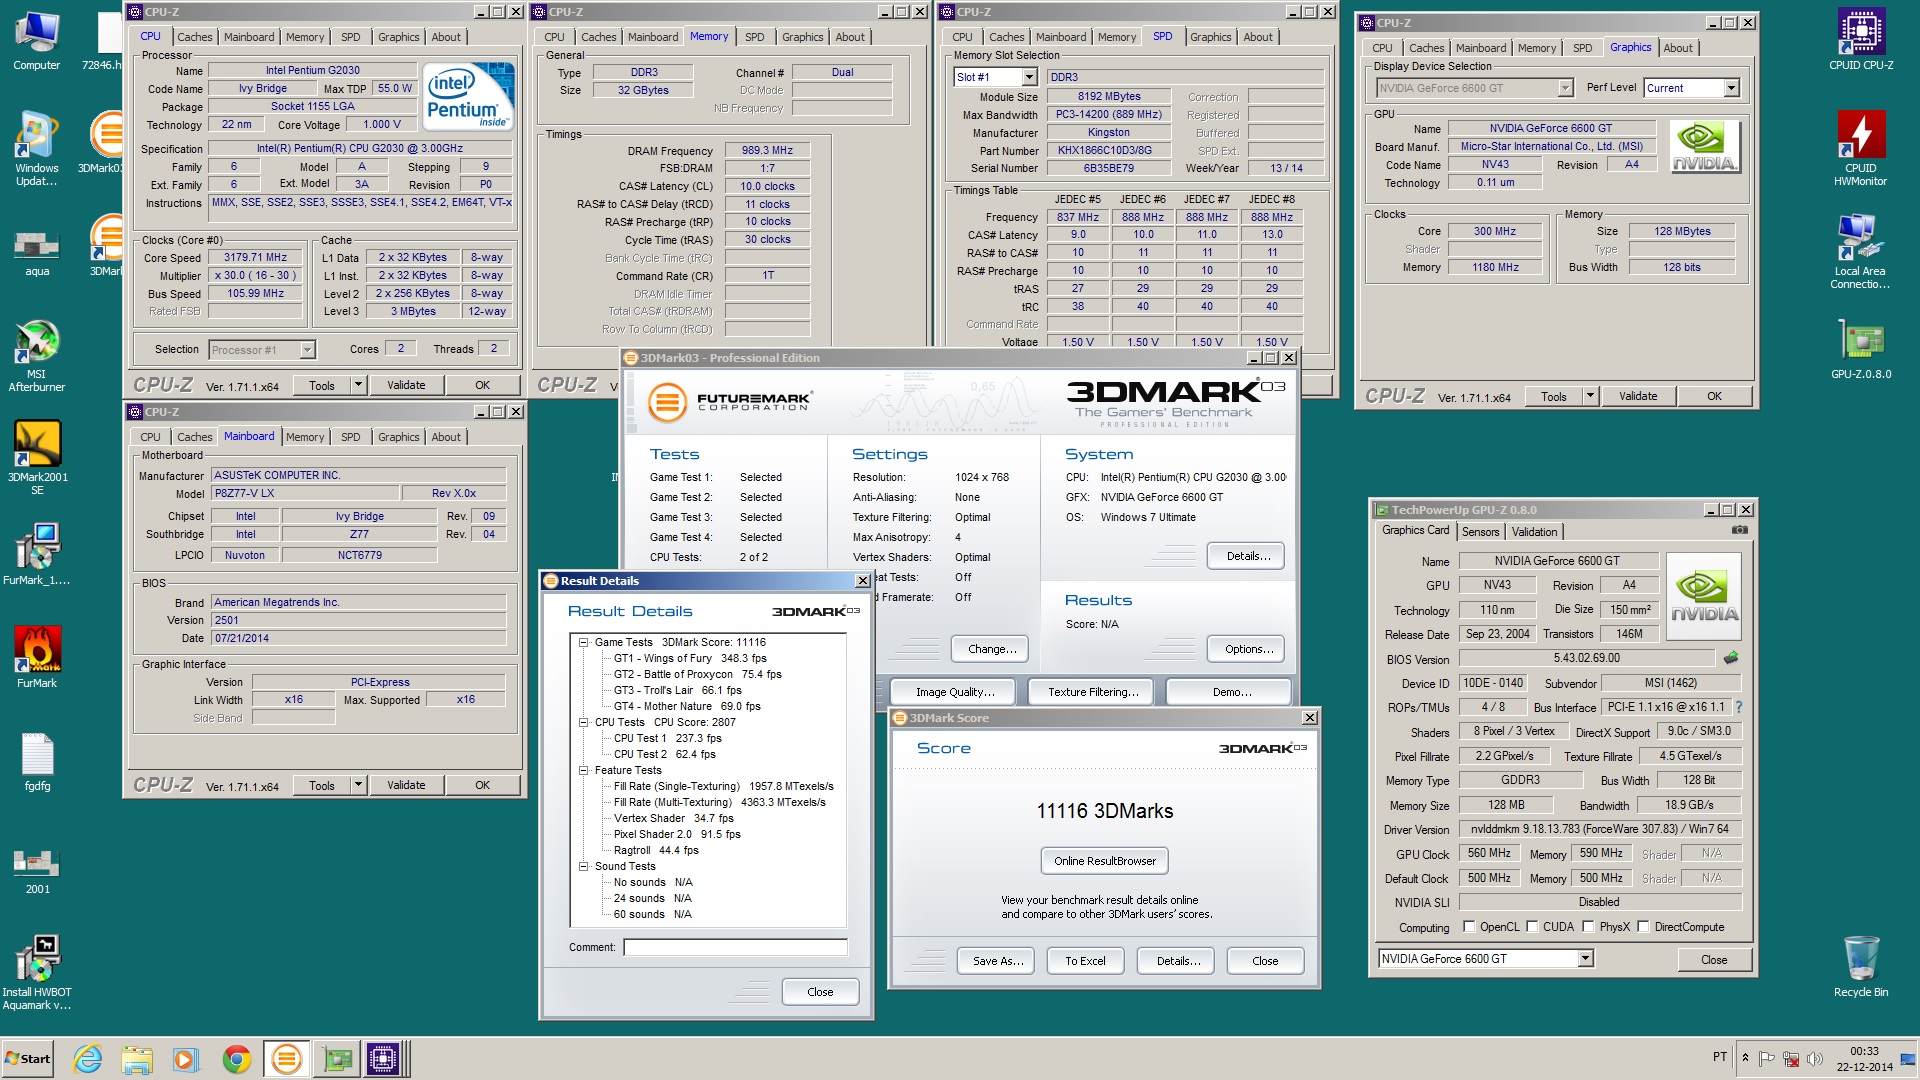Select the 3DMark2001 SE desktop icon

[x=37, y=458]
